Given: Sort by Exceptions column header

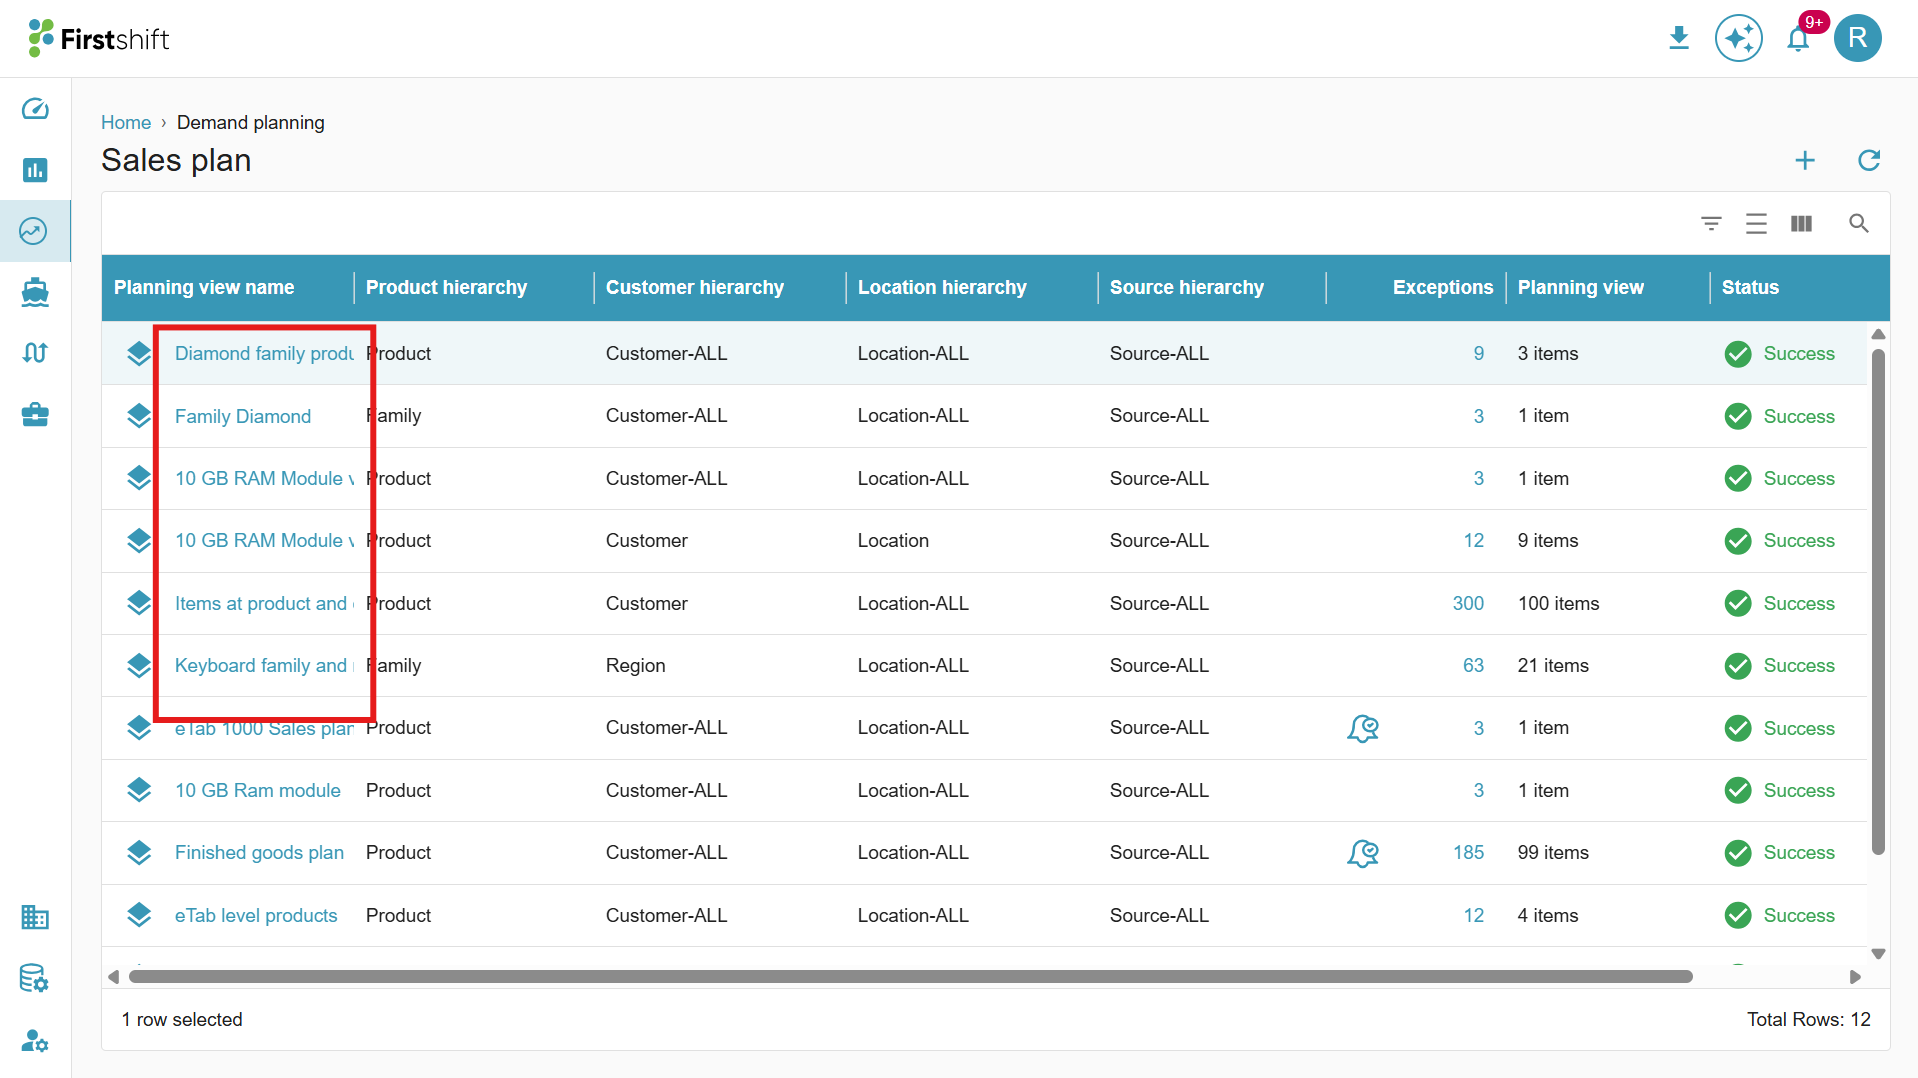Looking at the screenshot, I should (1443, 287).
